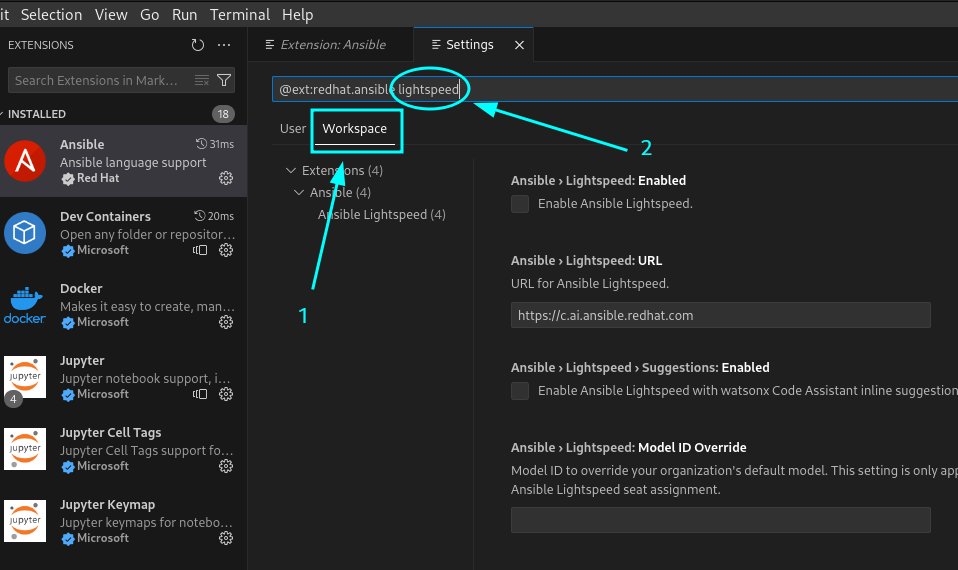
Task: Click Dev Containers activation time clock icon
Action: click(199, 216)
